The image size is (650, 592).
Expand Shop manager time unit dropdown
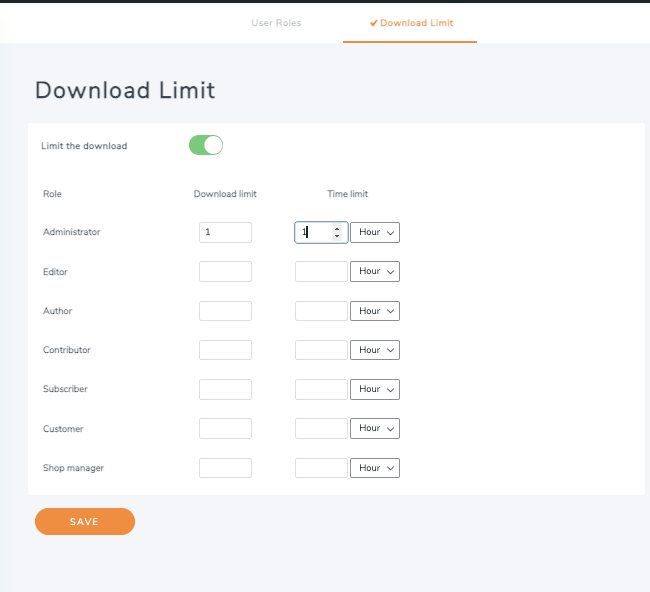pyautogui.click(x=375, y=468)
